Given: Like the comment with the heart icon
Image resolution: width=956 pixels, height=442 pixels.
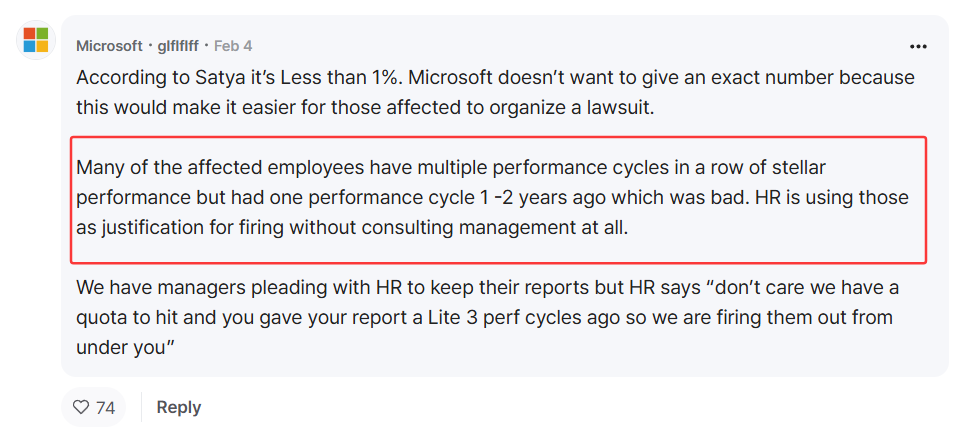Looking at the screenshot, I should coord(80,407).
